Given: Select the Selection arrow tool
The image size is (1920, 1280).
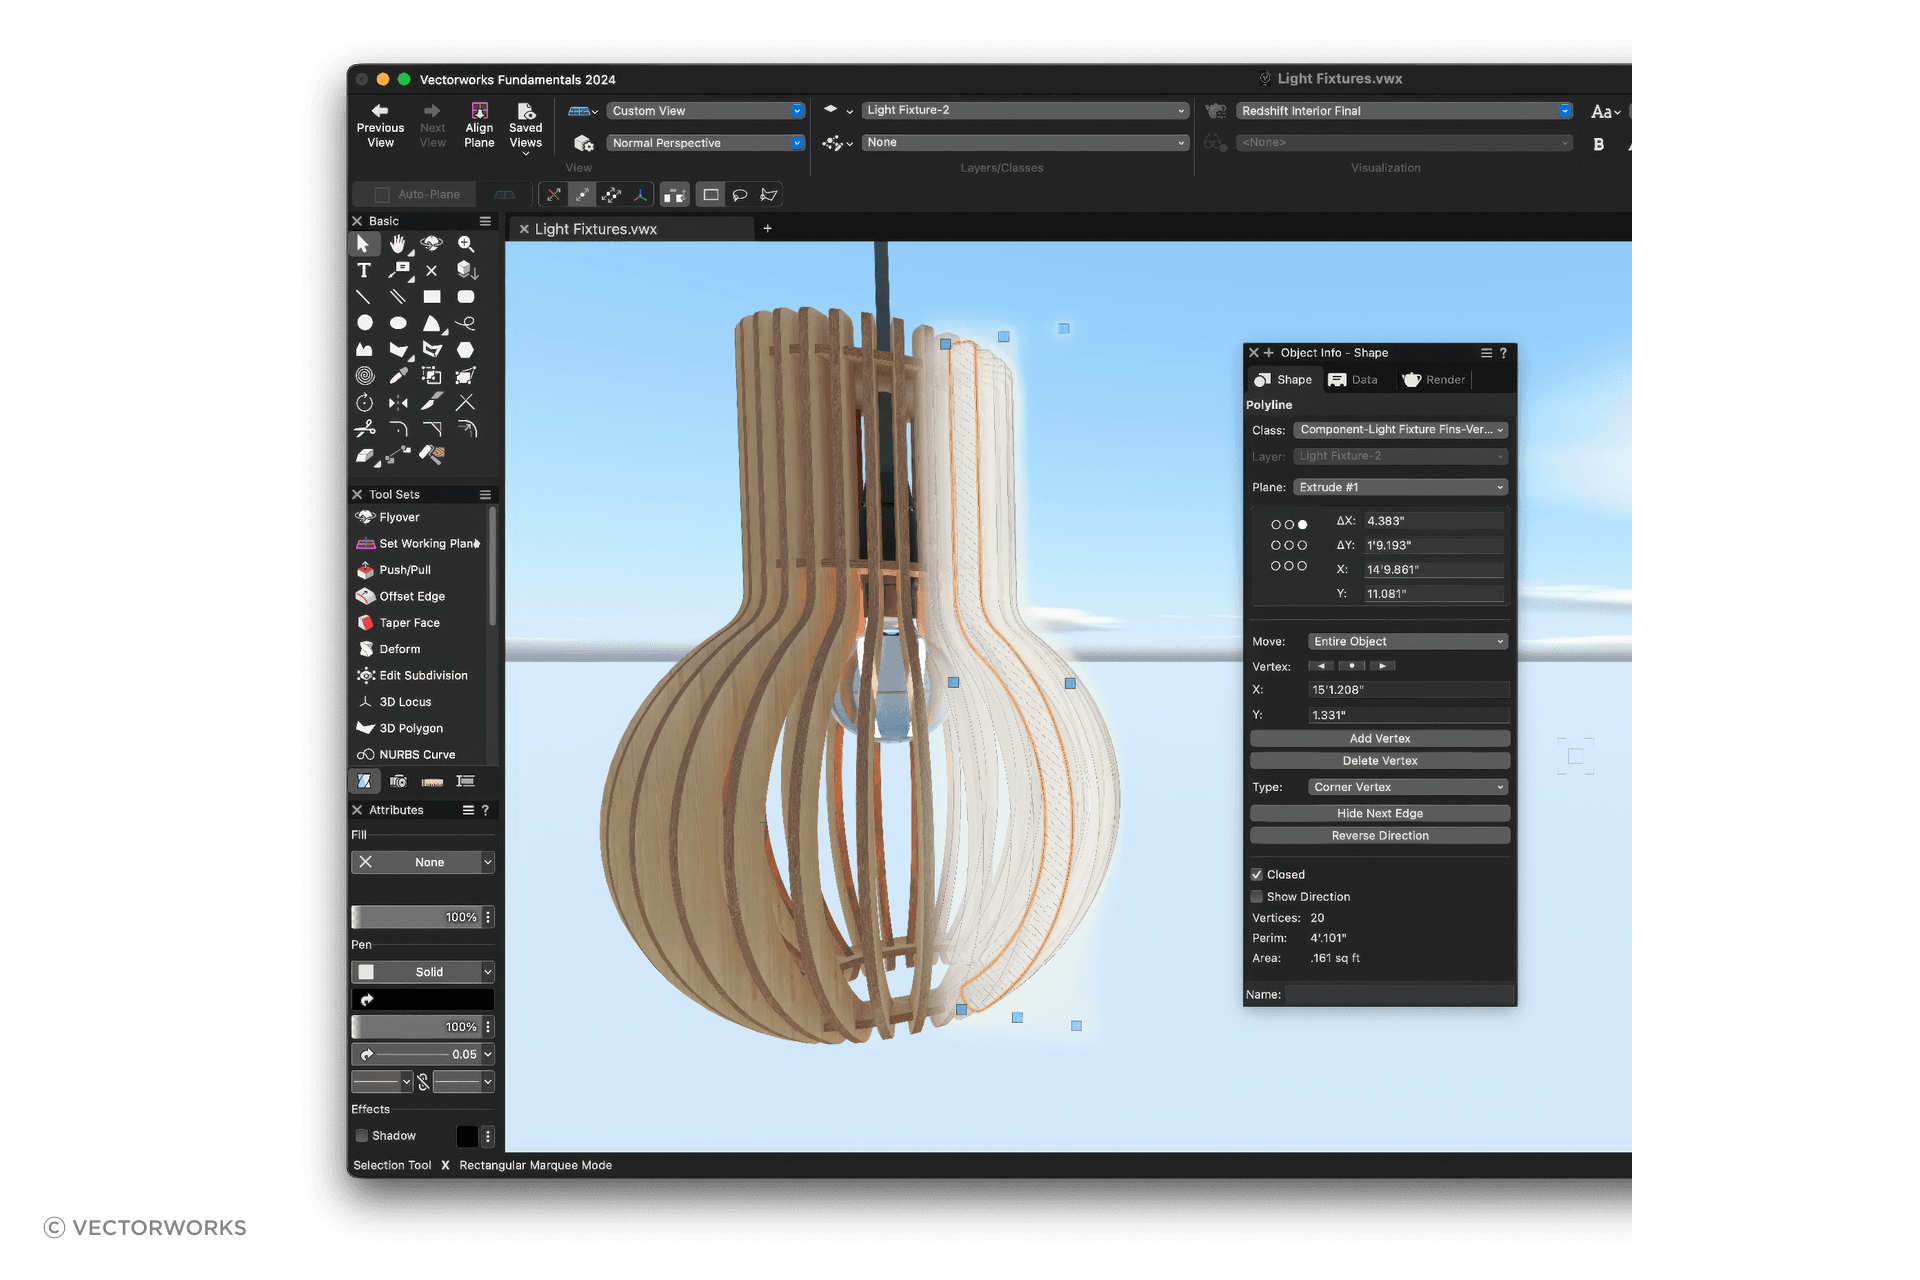Looking at the screenshot, I should tap(364, 244).
